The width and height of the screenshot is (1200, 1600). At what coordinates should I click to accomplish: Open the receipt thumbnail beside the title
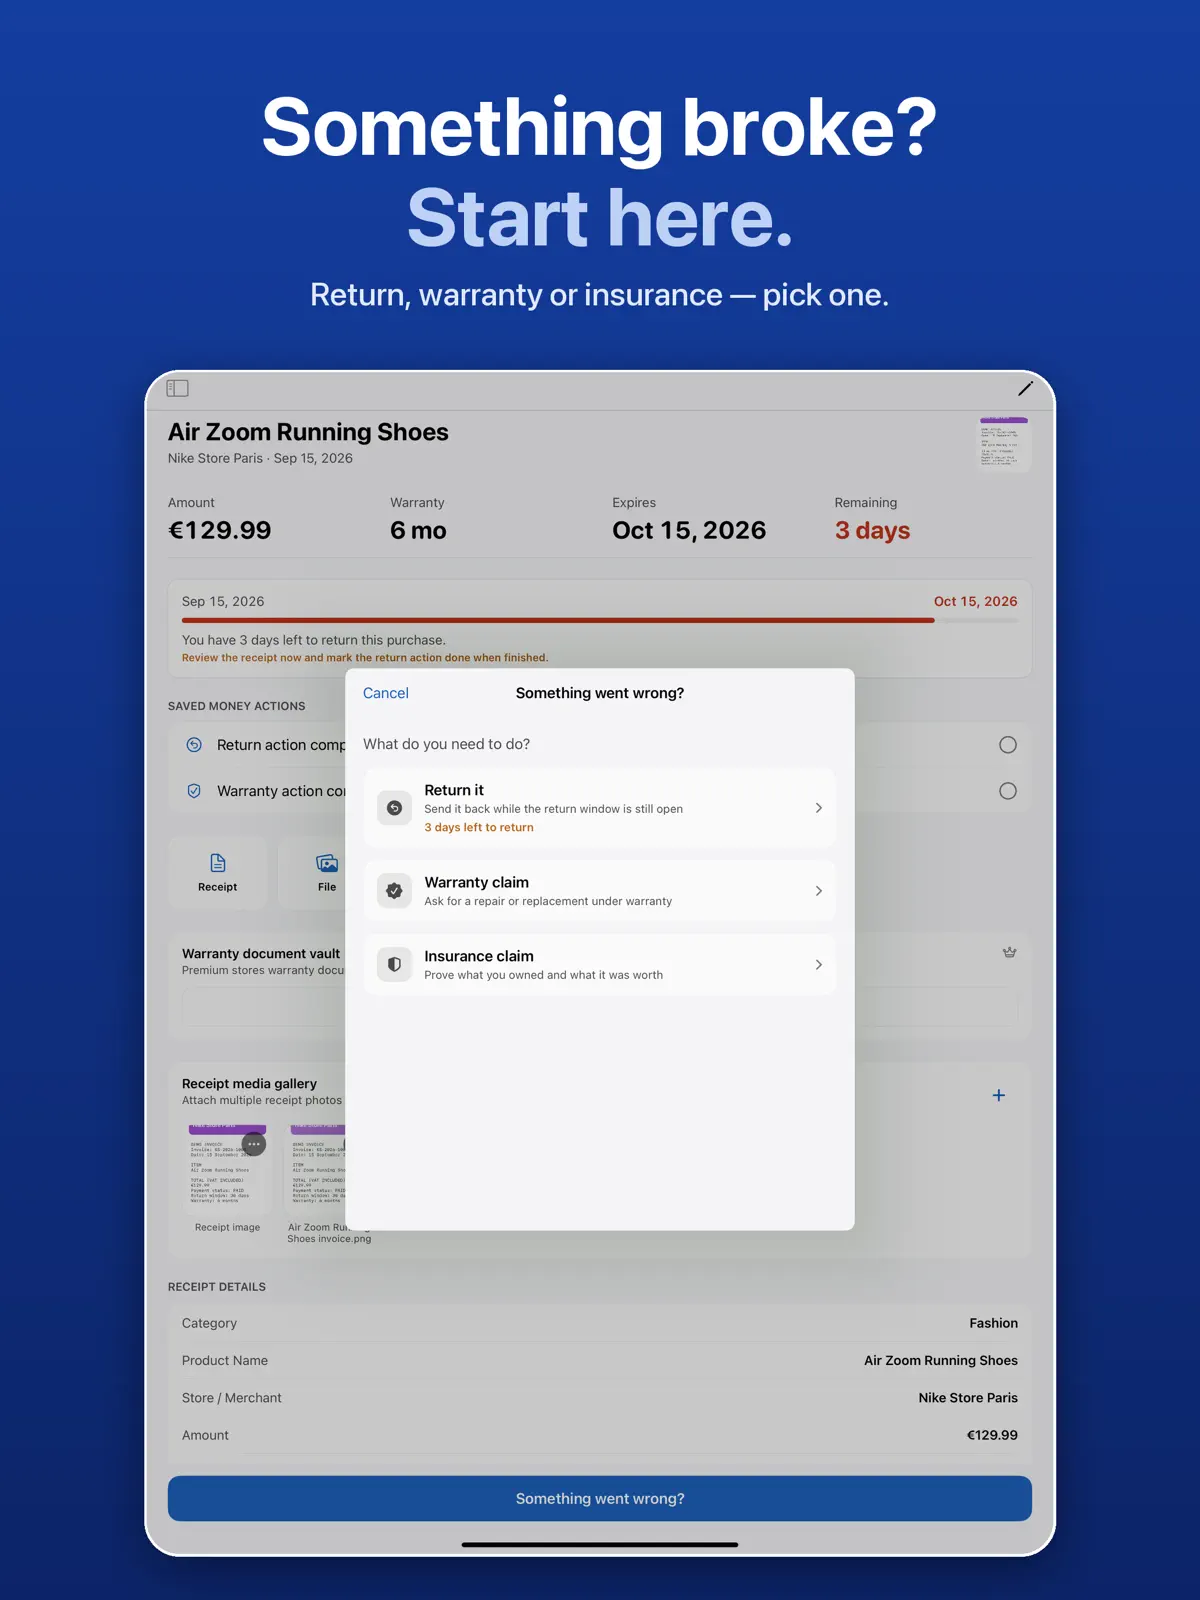1004,444
